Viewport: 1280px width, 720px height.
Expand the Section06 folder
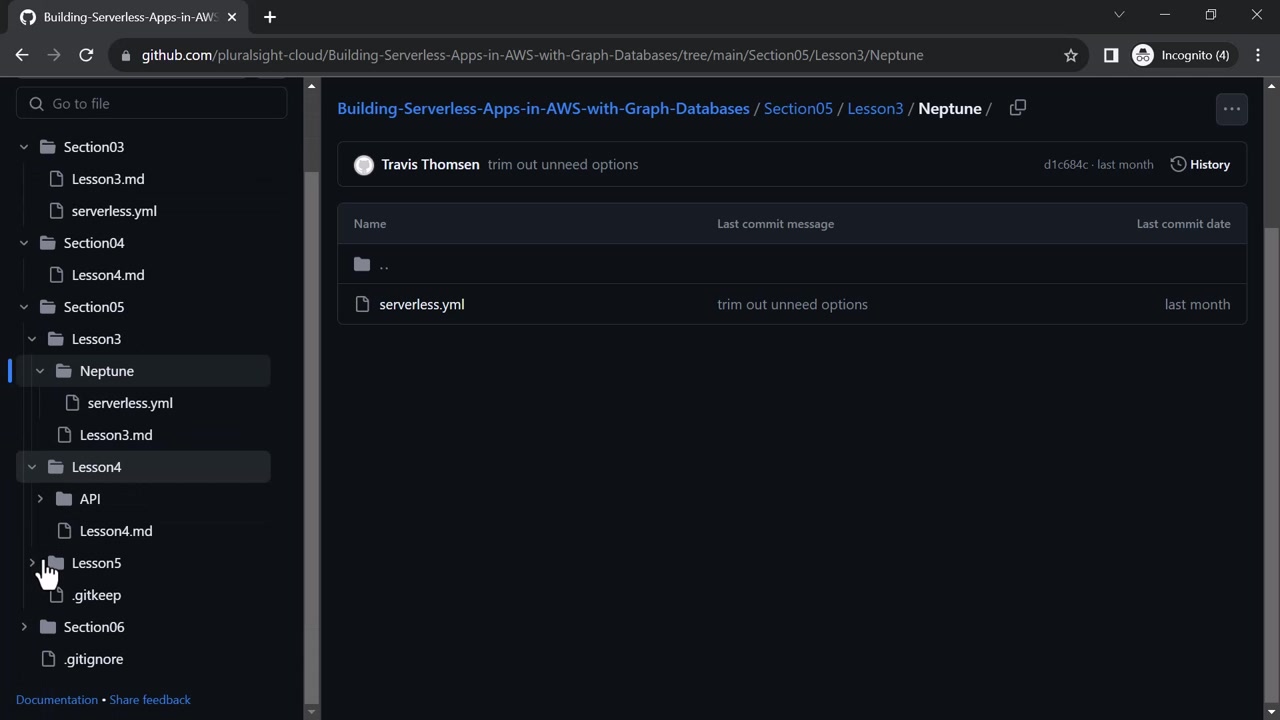(24, 627)
